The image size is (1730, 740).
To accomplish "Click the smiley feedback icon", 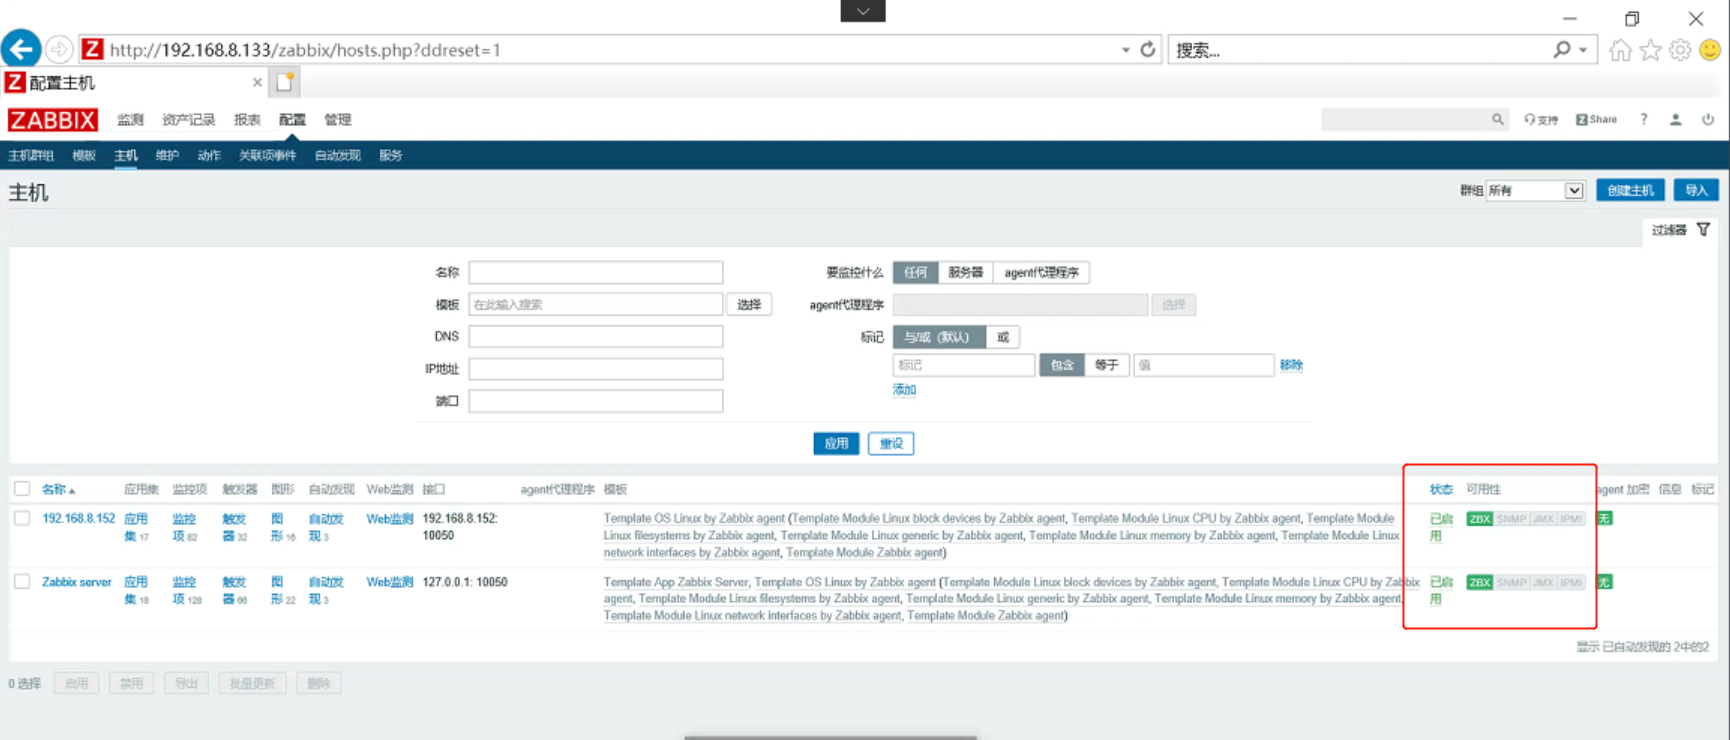I will click(x=1710, y=50).
